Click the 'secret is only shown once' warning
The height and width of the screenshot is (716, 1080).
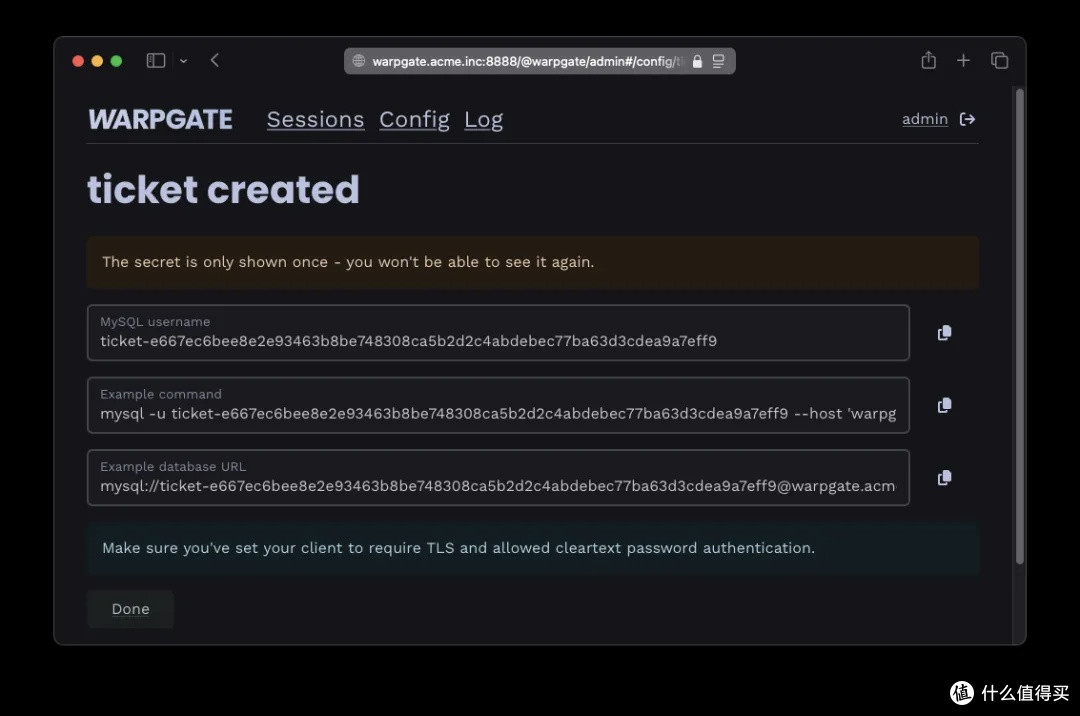[x=532, y=262]
